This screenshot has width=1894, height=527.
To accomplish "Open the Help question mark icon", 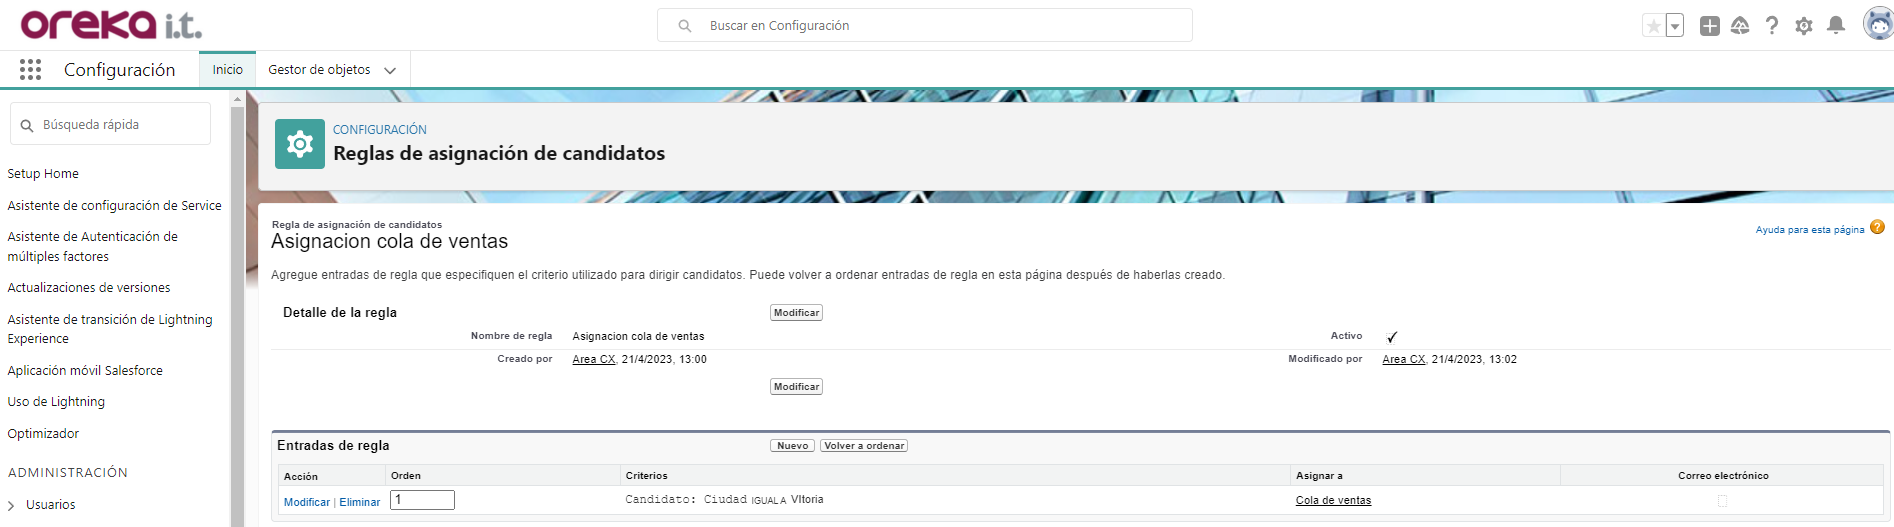I will pos(1772,26).
